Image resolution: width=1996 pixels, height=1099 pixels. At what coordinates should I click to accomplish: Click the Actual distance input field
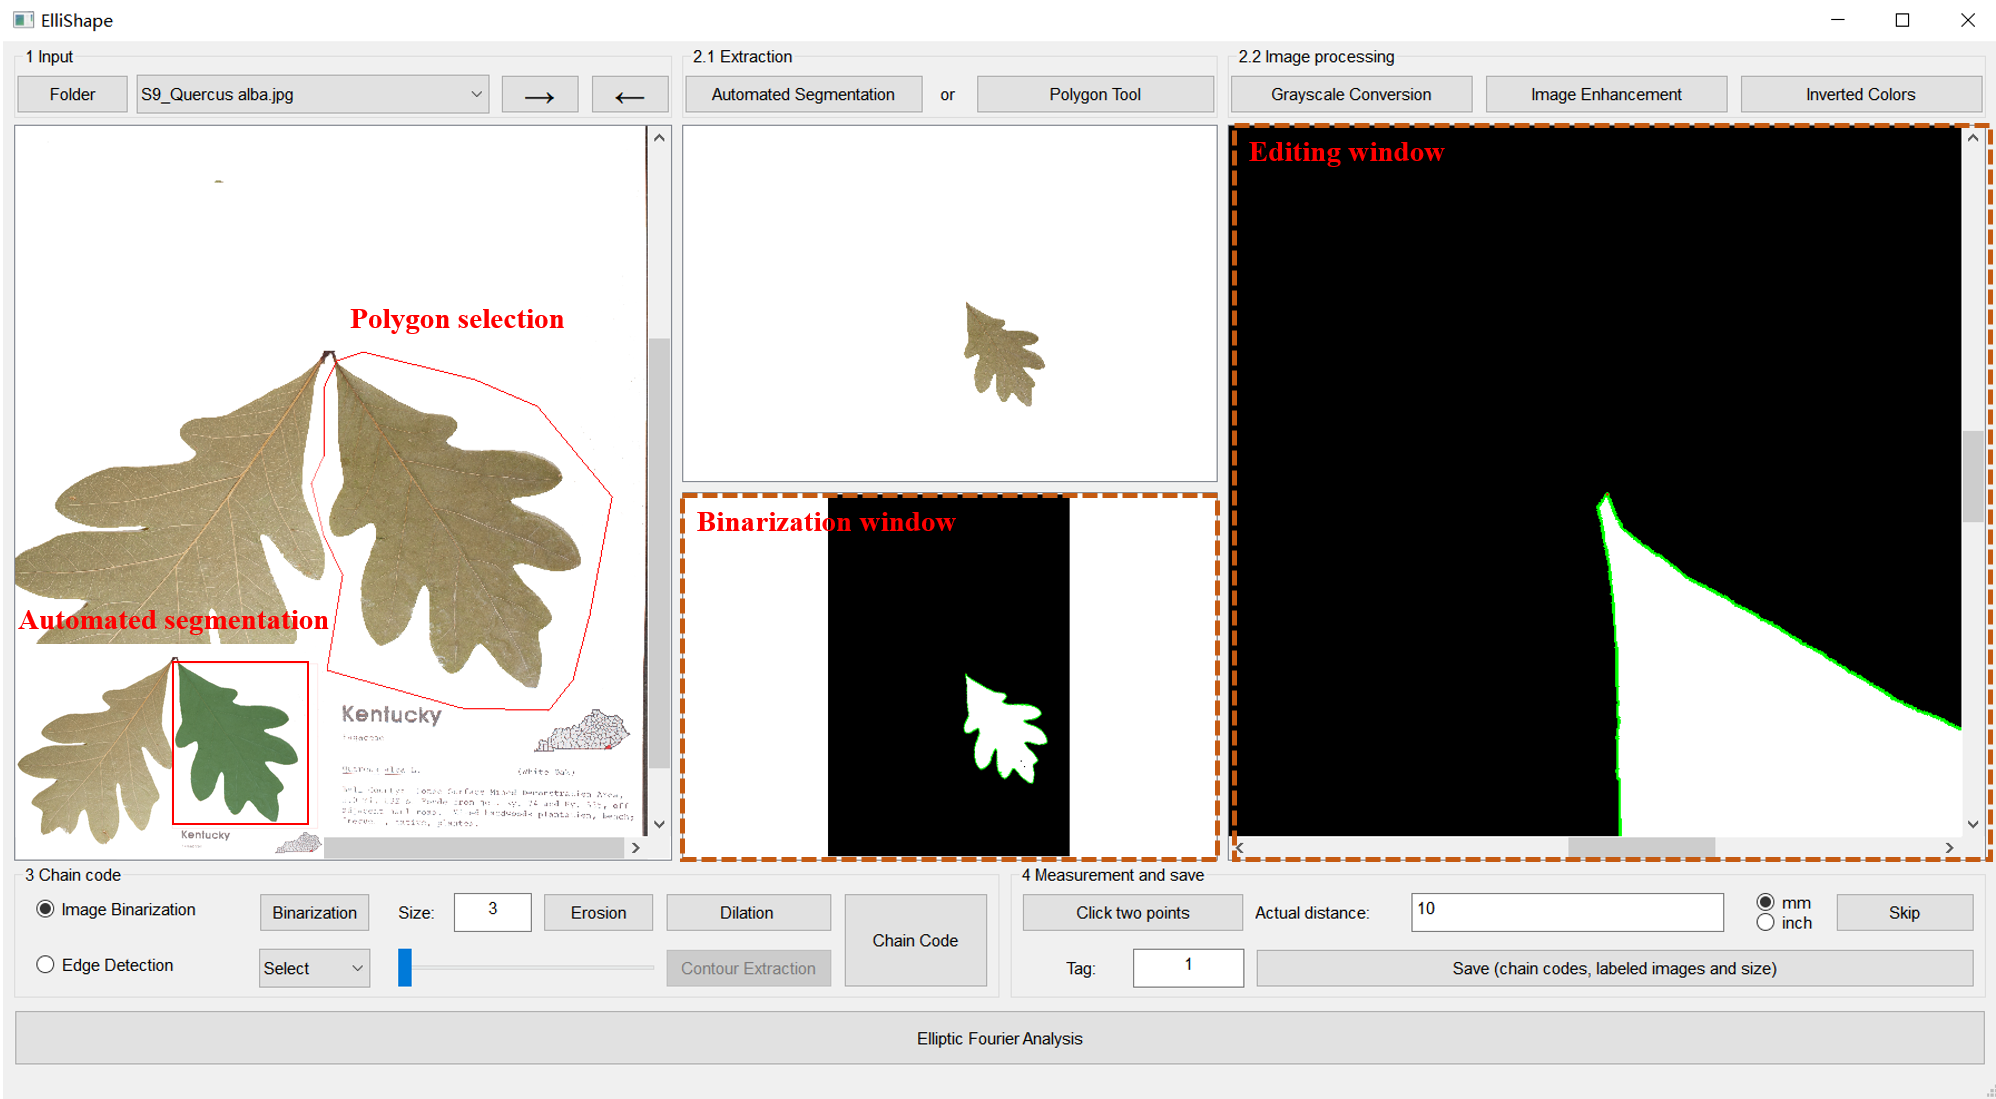[1566, 911]
